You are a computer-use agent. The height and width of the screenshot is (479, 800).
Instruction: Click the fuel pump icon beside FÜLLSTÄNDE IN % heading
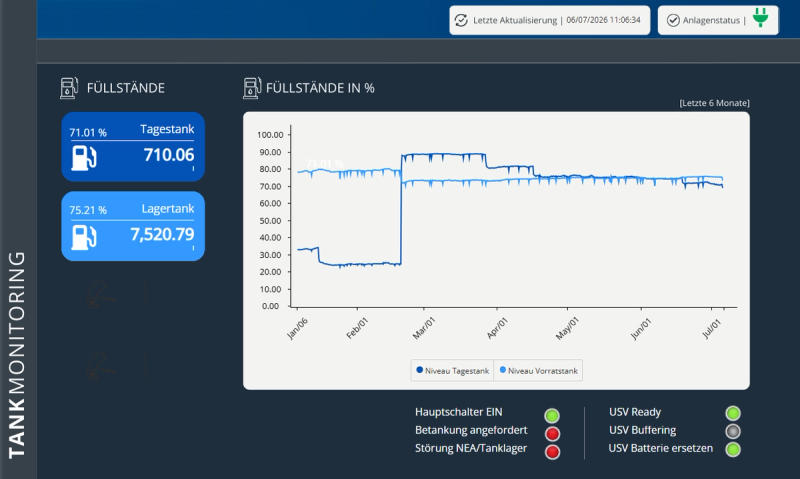(x=252, y=88)
